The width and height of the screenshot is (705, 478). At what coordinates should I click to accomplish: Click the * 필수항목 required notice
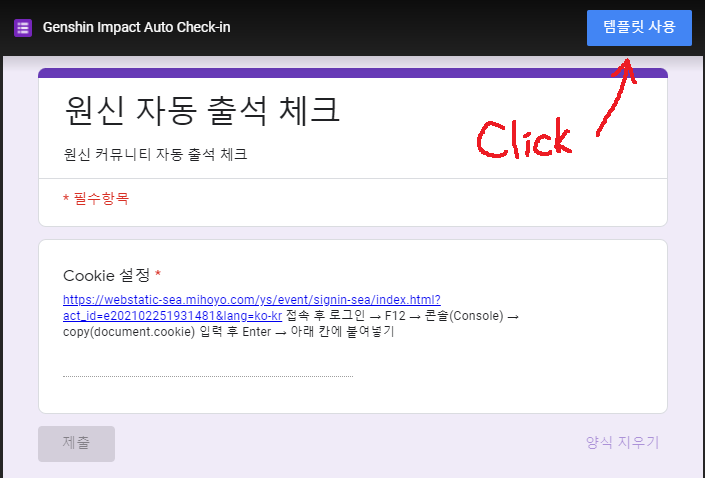pyautogui.click(x=96, y=198)
